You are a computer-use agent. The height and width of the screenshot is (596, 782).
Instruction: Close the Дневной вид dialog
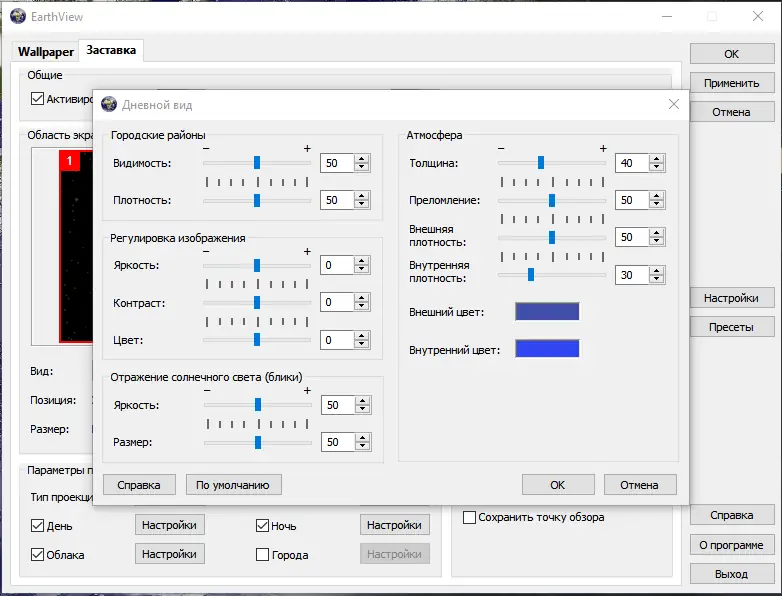tap(674, 104)
